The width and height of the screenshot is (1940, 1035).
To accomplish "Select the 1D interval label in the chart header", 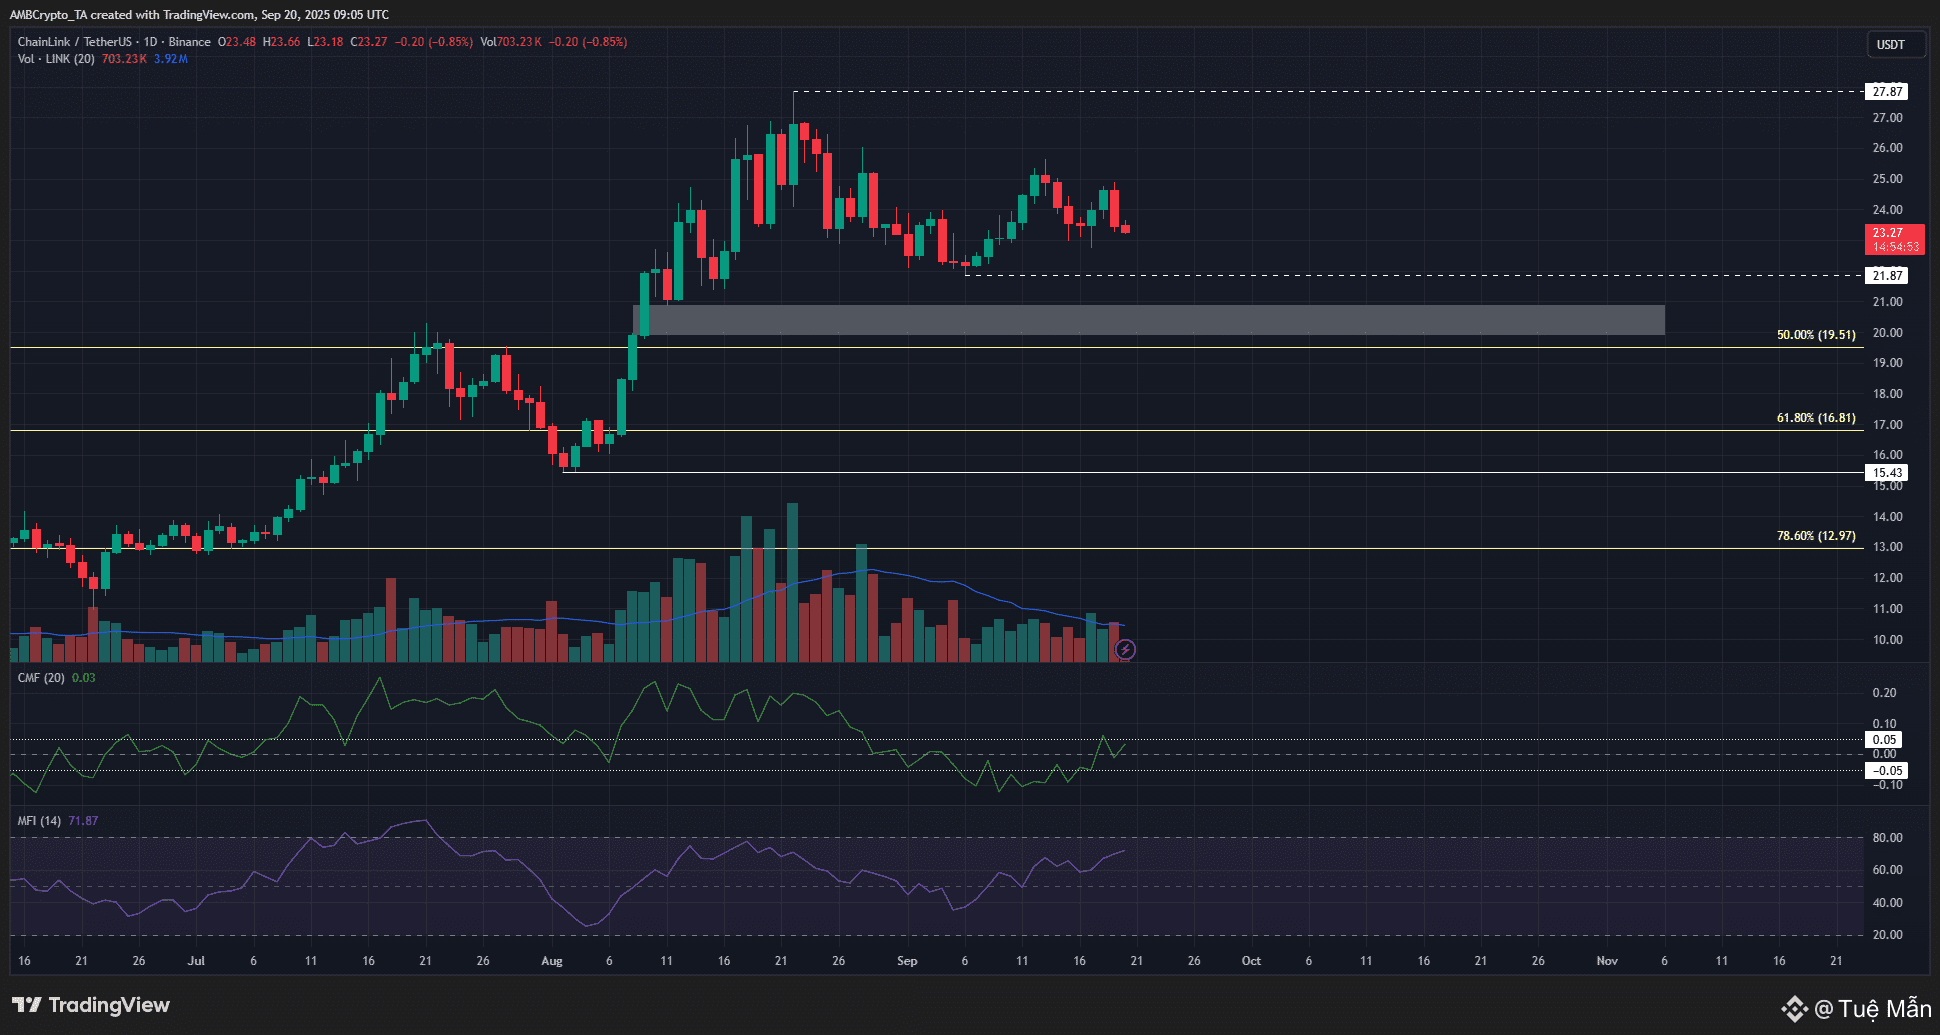I will [x=151, y=42].
